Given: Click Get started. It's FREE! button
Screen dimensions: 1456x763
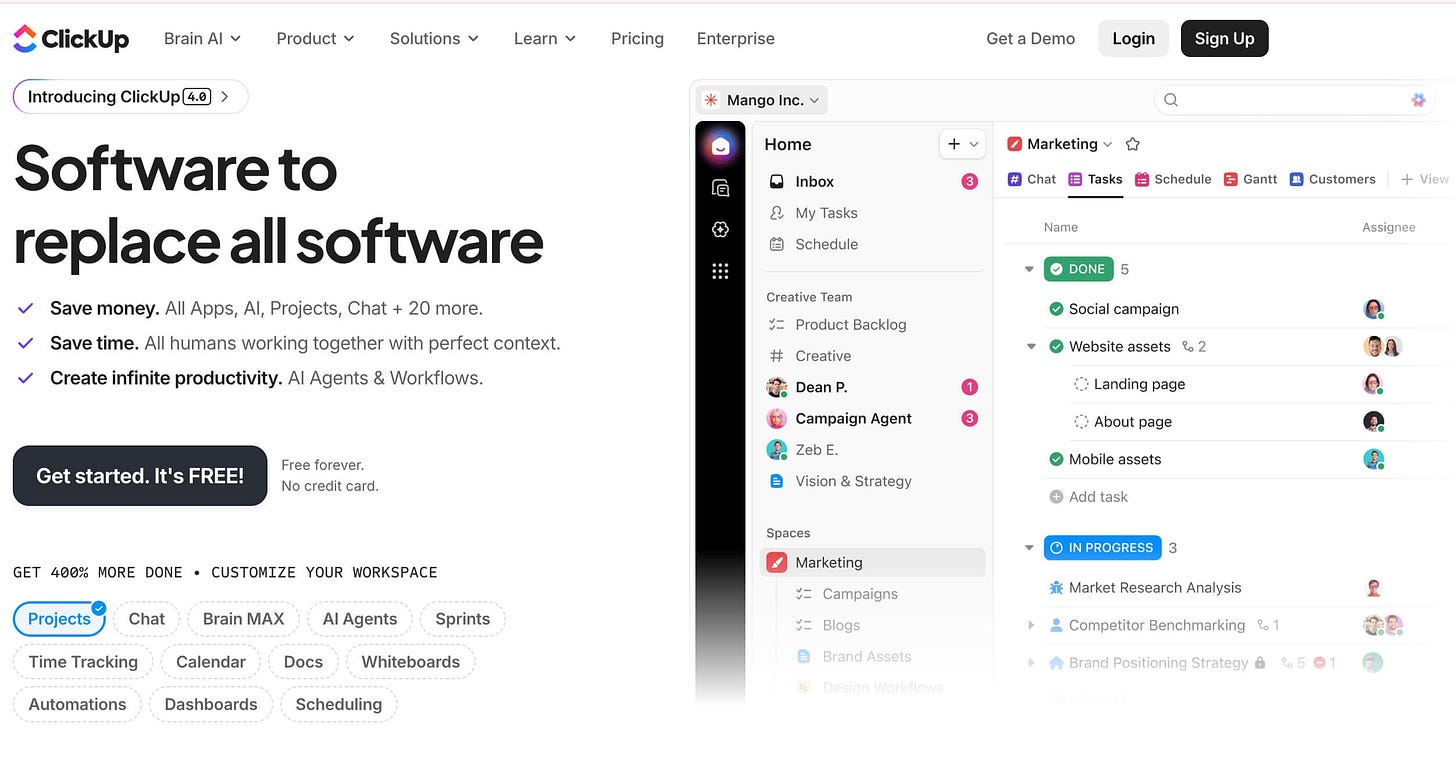Looking at the screenshot, I should pyautogui.click(x=140, y=476).
